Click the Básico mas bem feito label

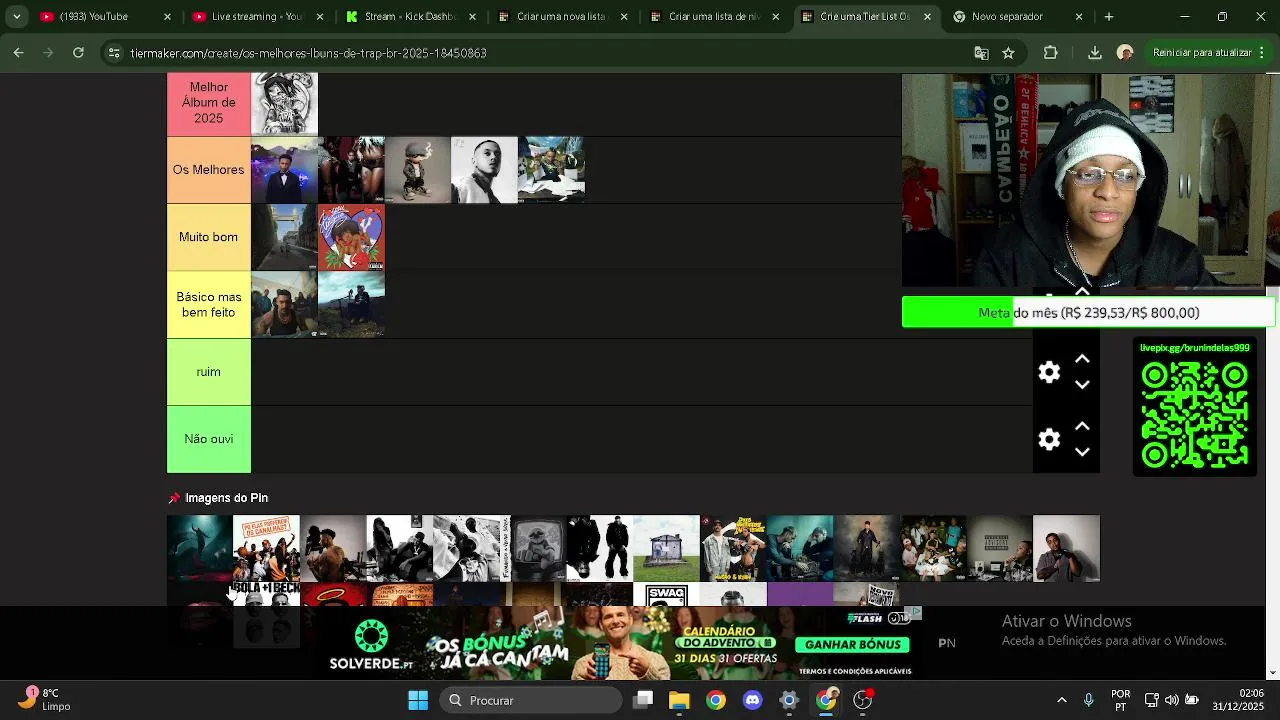click(x=208, y=305)
